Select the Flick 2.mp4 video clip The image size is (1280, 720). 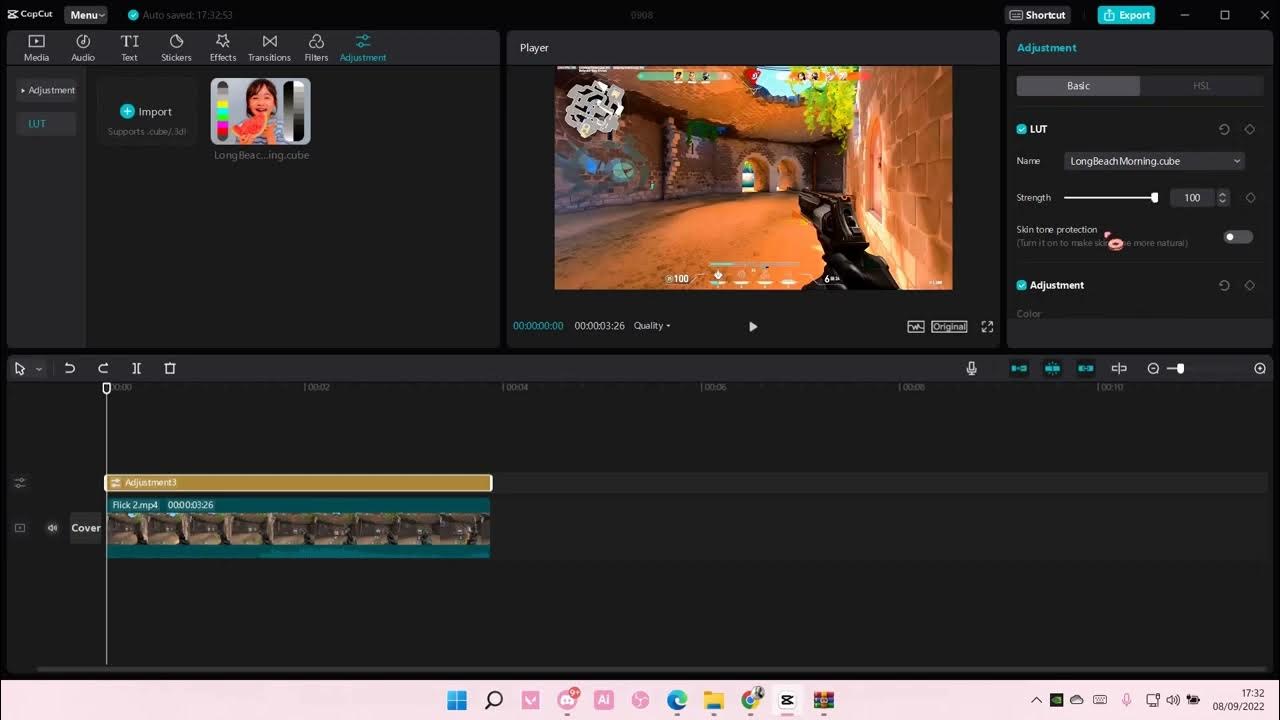[298, 527]
